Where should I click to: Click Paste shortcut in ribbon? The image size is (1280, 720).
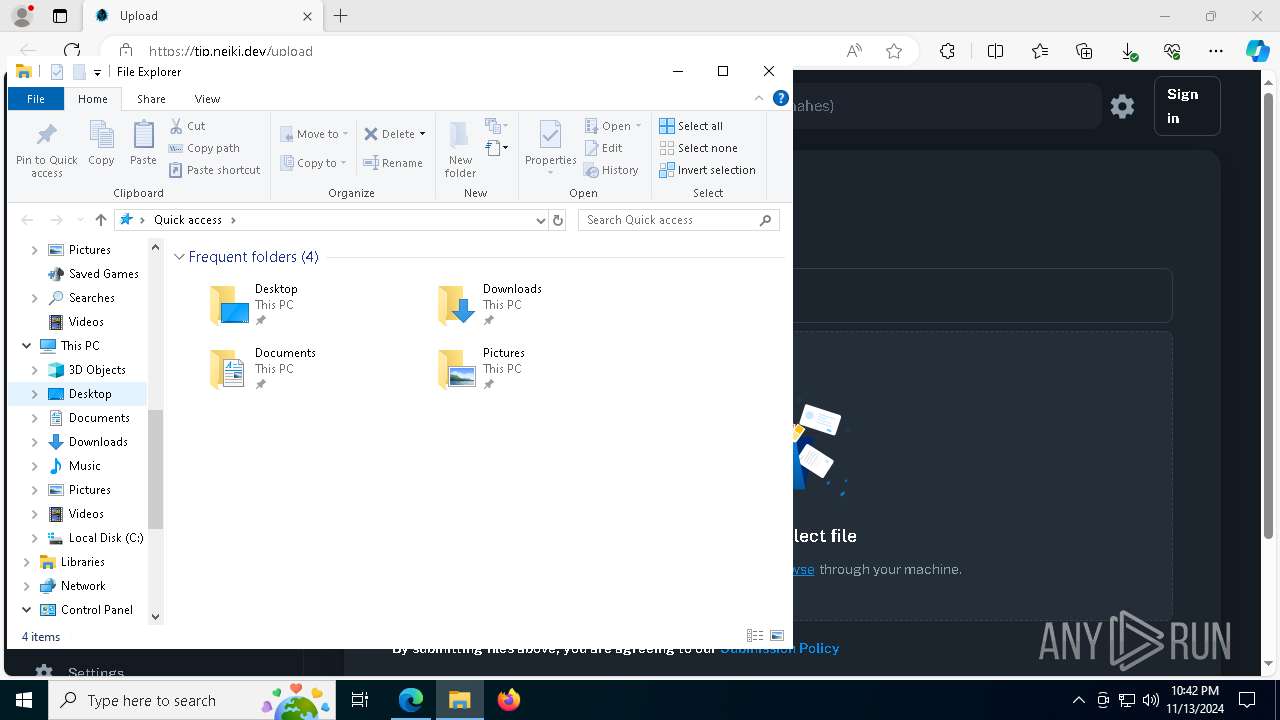[215, 170]
